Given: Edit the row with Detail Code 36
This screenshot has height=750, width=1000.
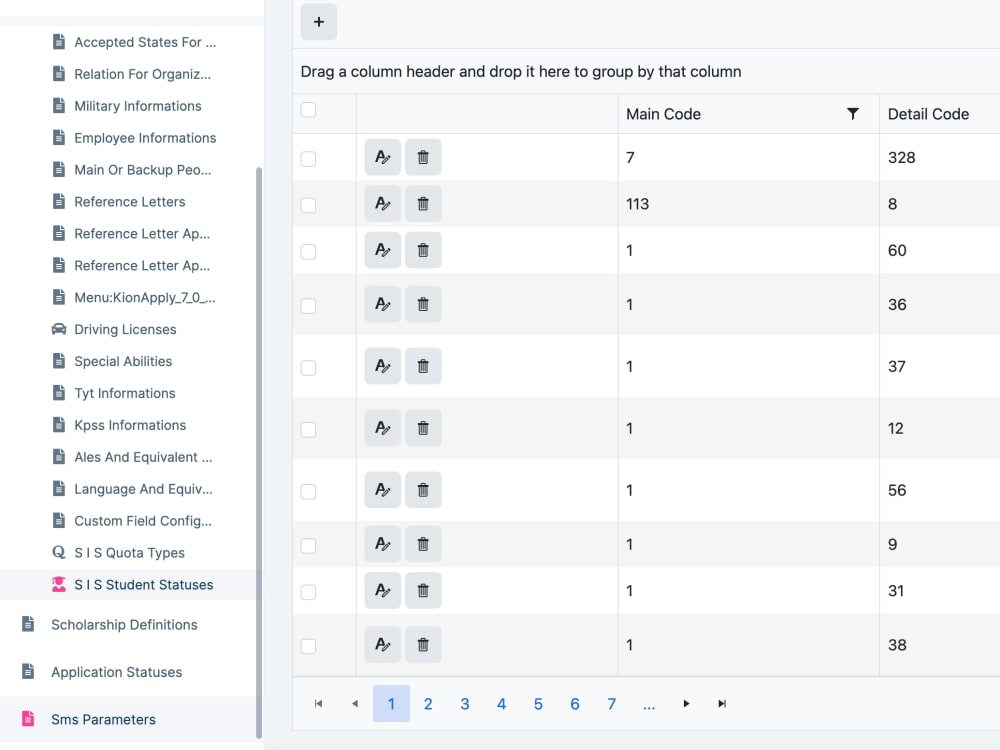Looking at the screenshot, I should [x=383, y=305].
